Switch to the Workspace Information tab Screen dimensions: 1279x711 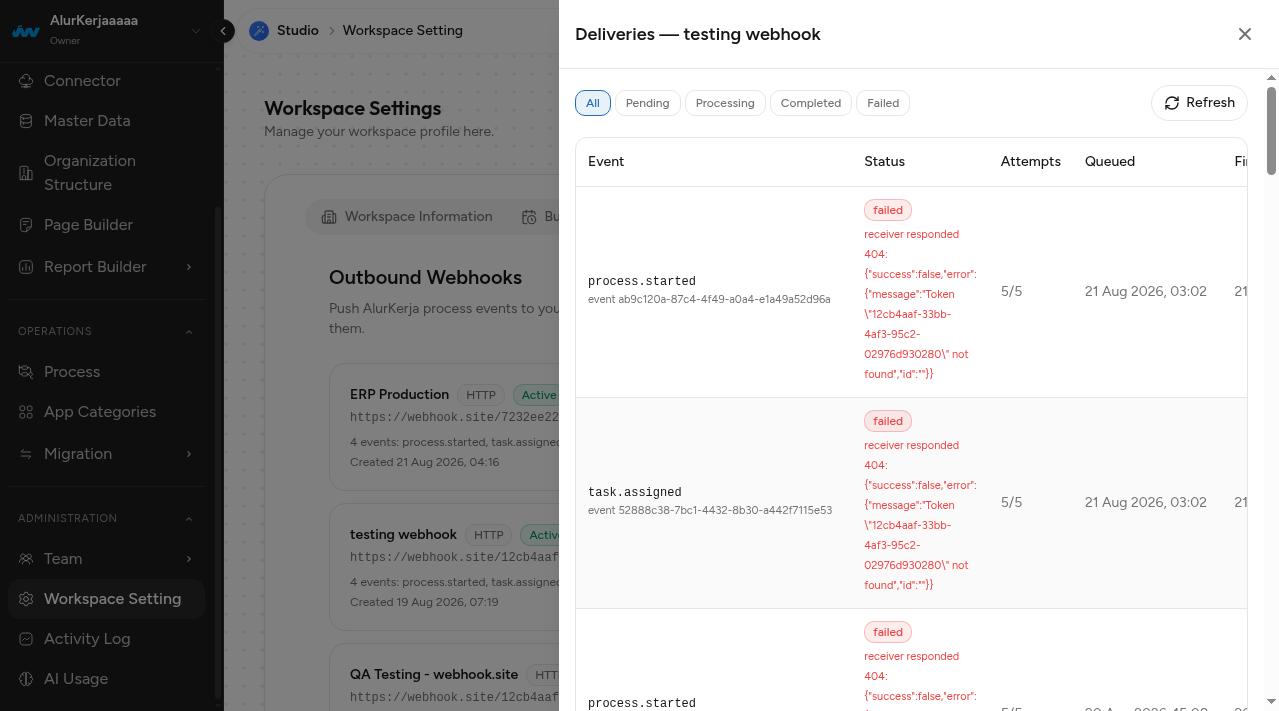[x=407, y=217]
